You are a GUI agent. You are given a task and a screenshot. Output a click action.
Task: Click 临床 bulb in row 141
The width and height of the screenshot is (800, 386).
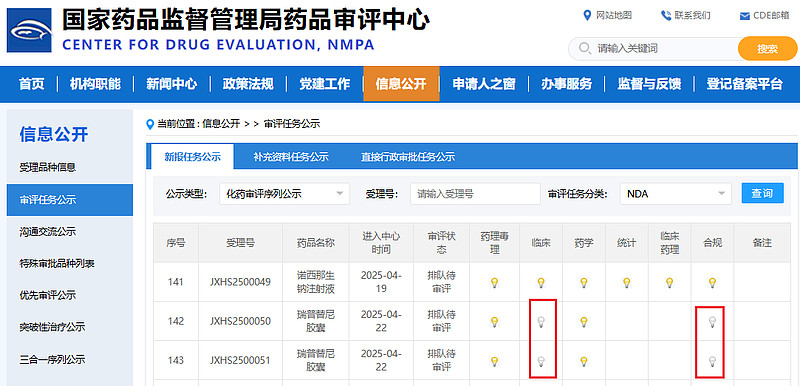pos(541,282)
